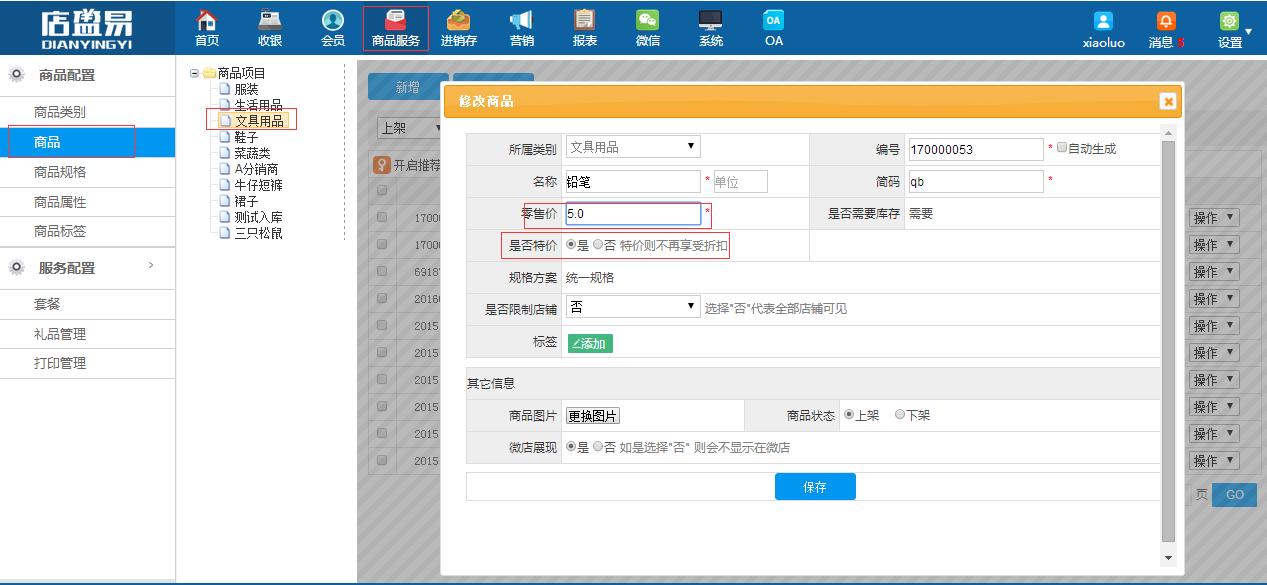
Task: Open the 微信 WeChat icon
Action: tap(647, 19)
